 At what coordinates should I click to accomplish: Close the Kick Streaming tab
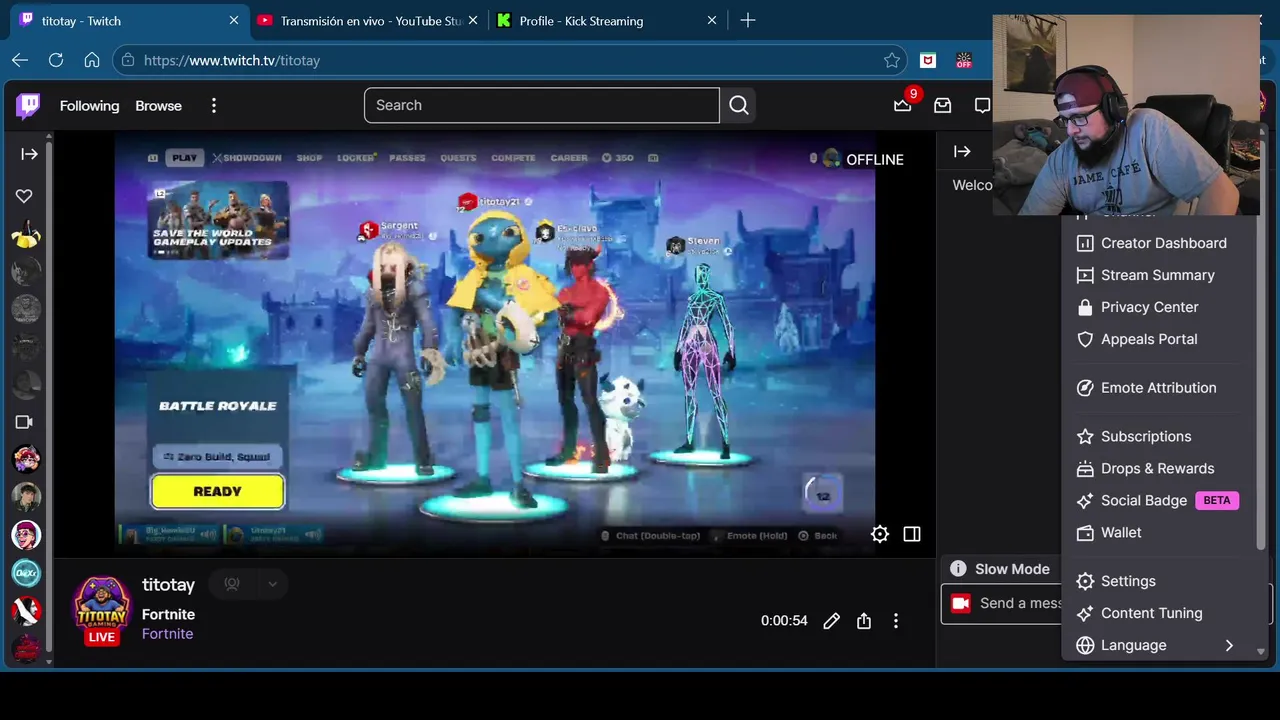[x=712, y=20]
